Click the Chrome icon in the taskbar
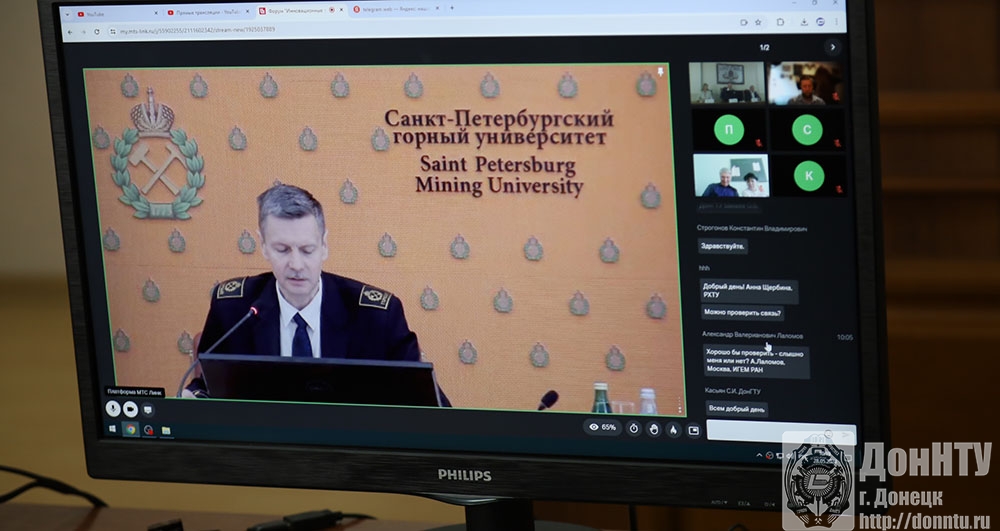 pos(131,430)
